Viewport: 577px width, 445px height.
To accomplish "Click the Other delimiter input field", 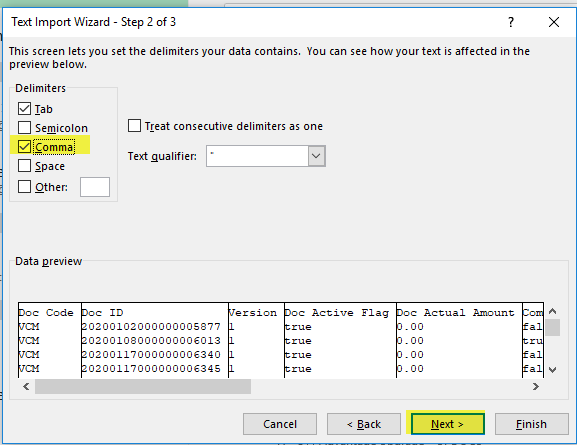I will coord(95,187).
